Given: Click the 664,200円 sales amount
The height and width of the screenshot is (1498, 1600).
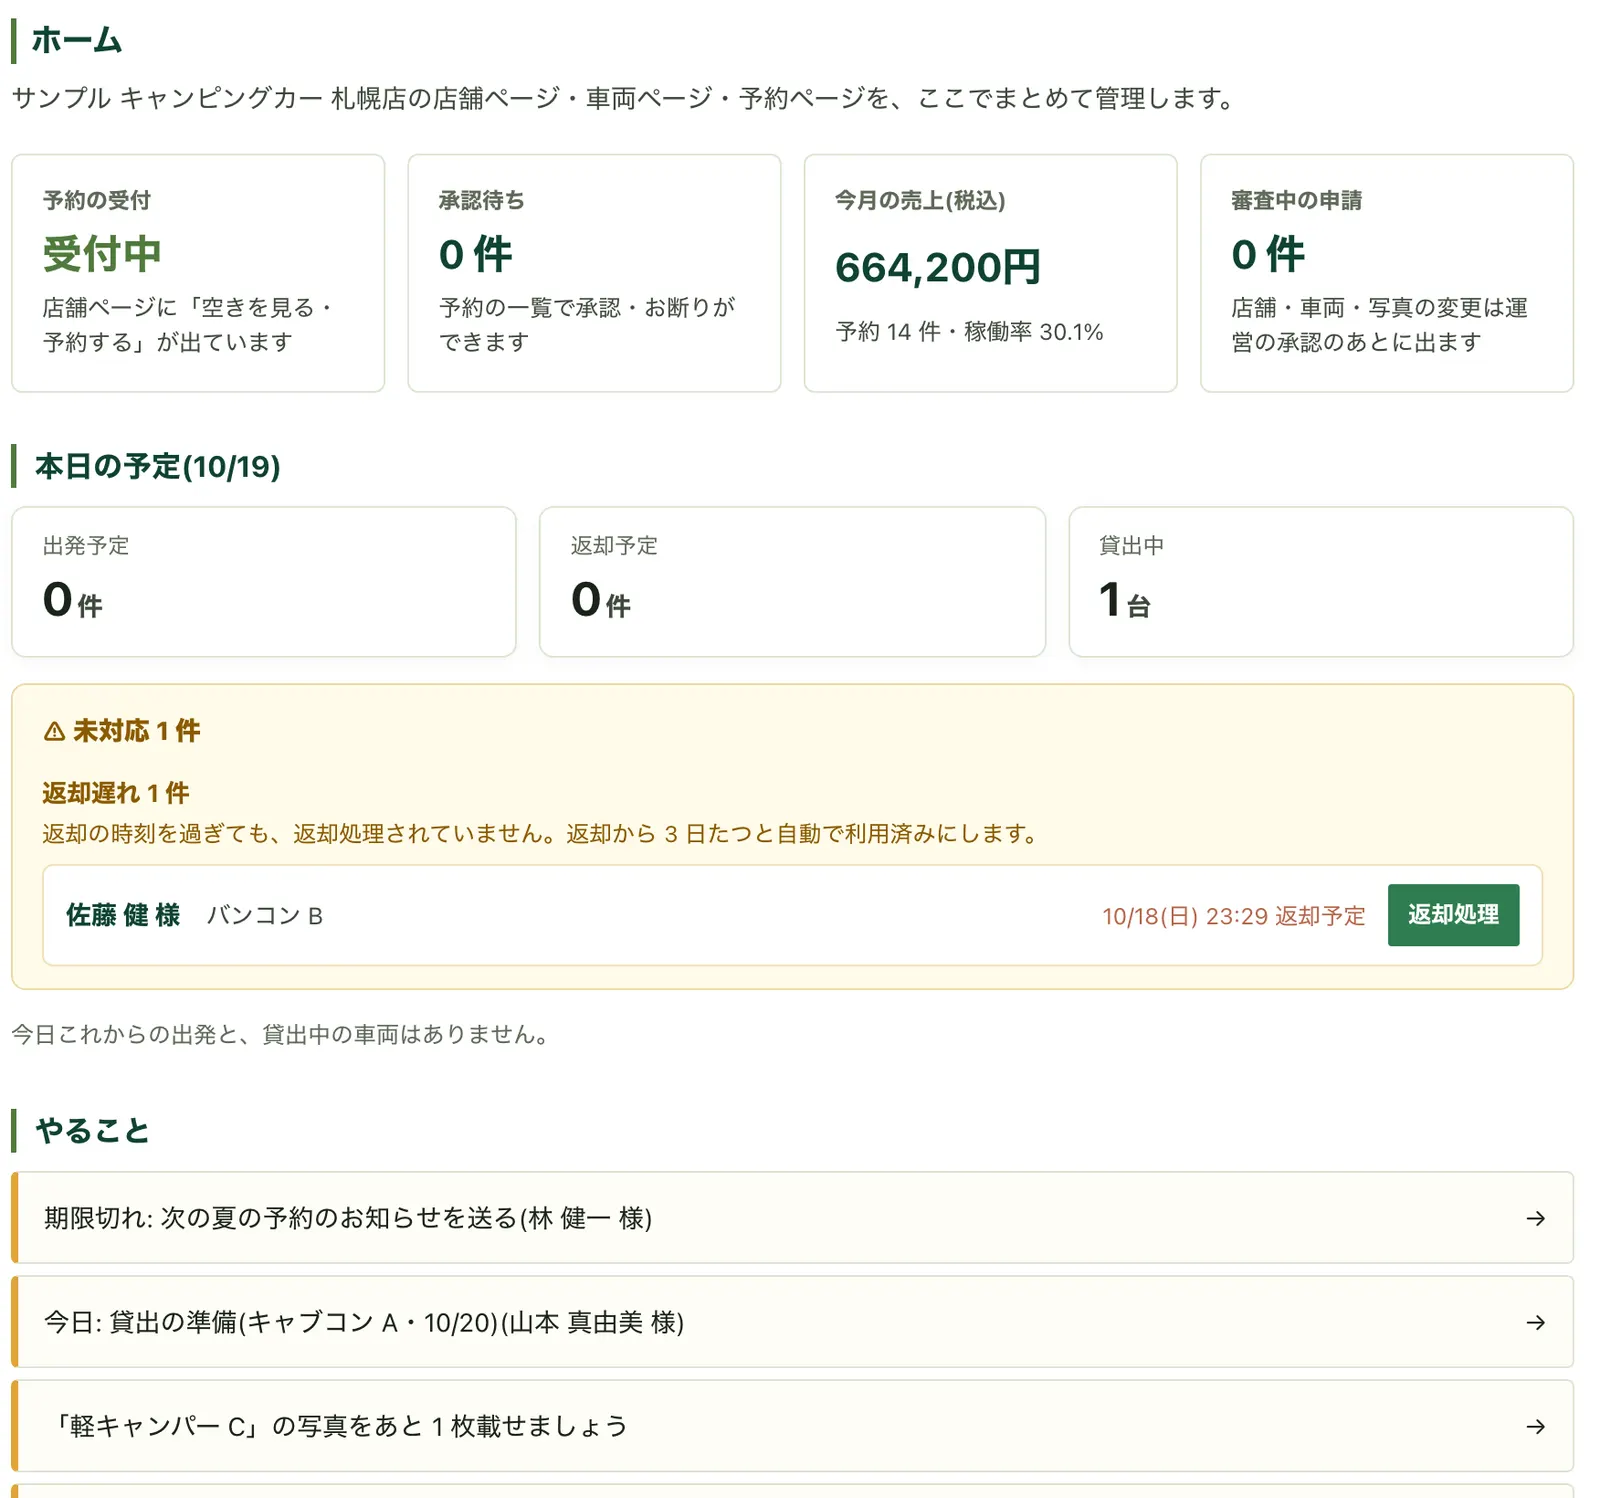Looking at the screenshot, I should (938, 267).
